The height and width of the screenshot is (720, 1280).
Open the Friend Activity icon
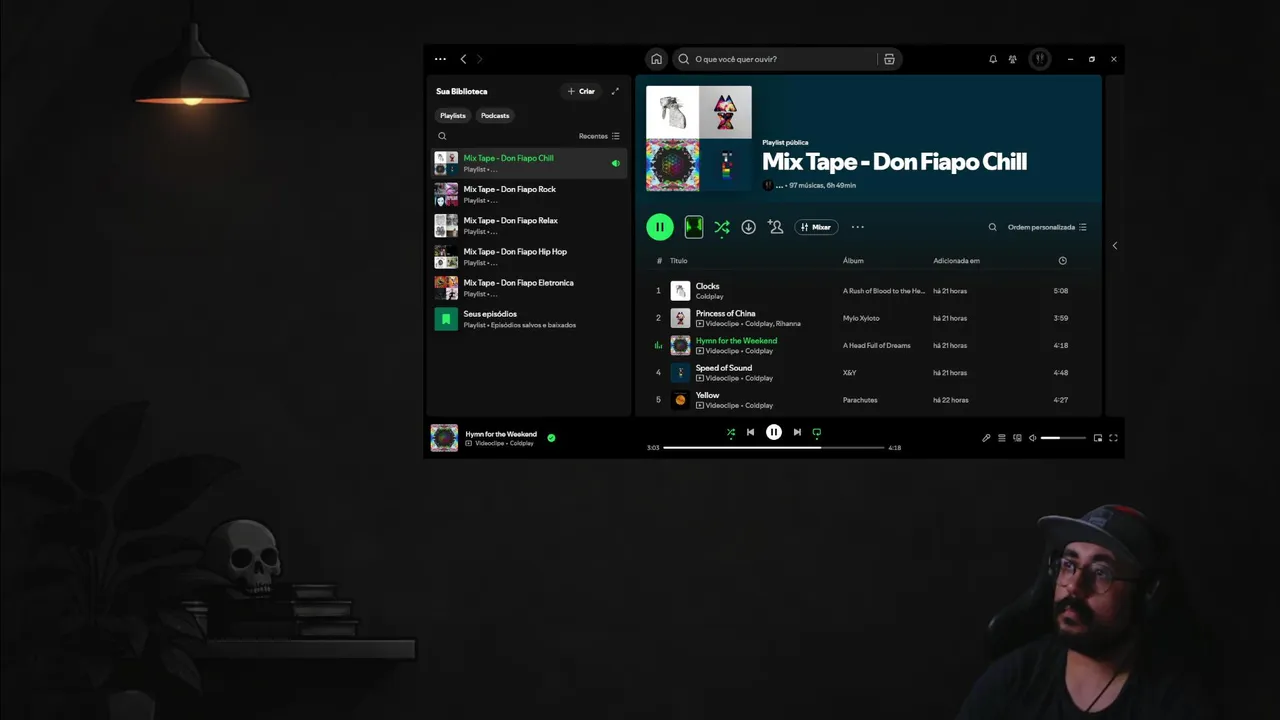coord(1013,59)
